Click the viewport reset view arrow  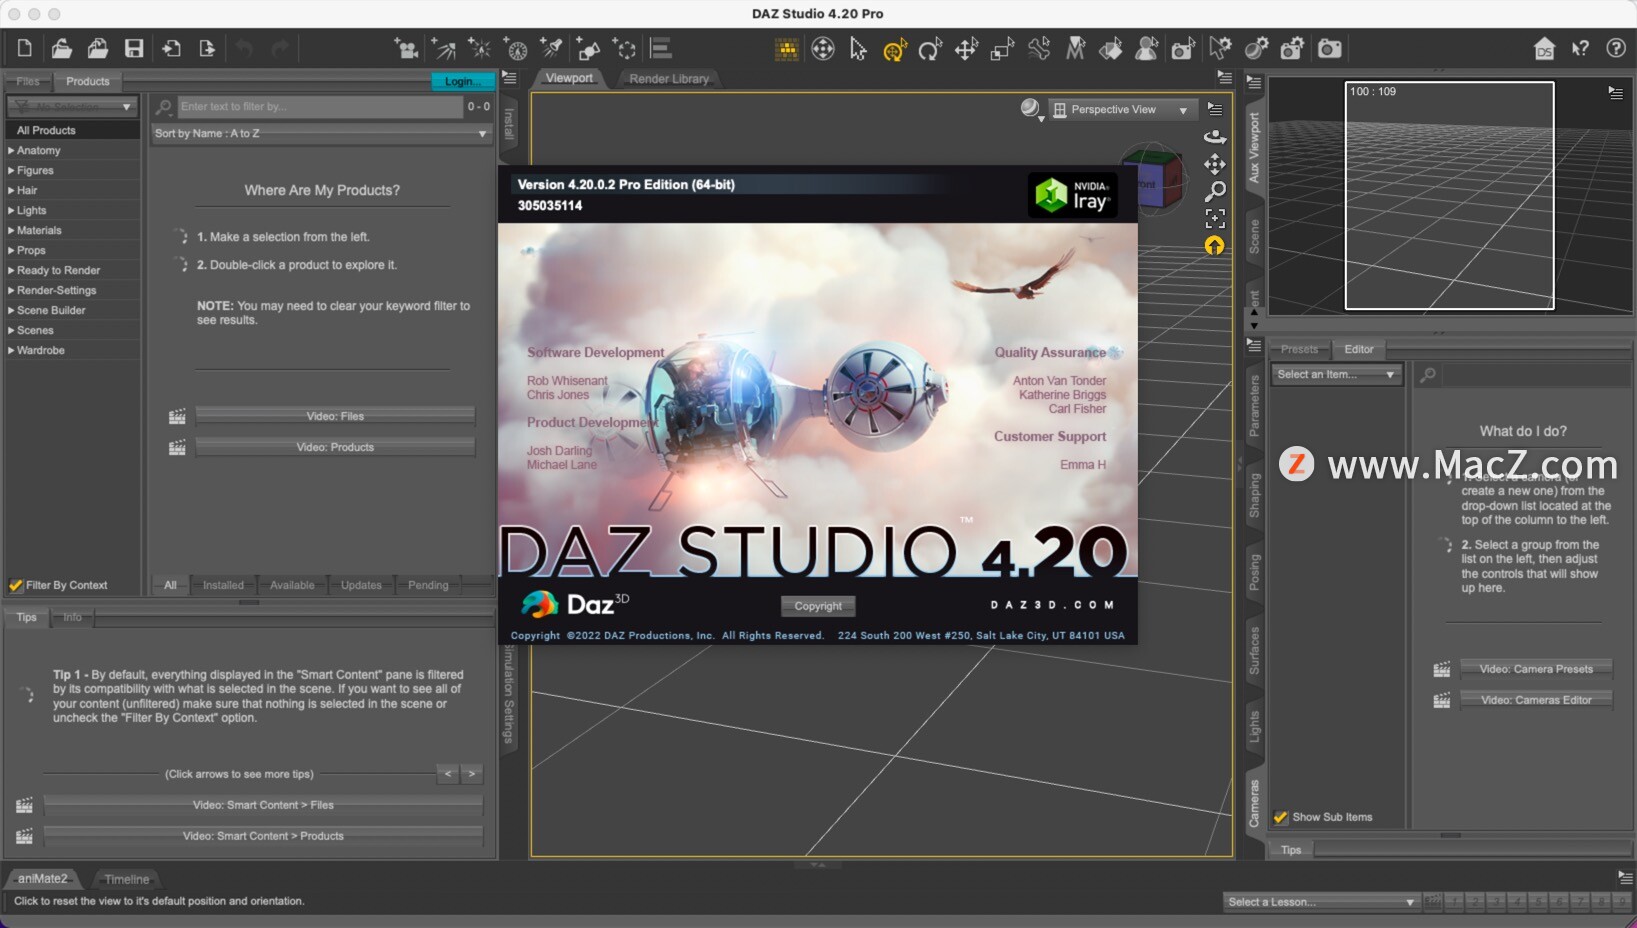(1214, 245)
